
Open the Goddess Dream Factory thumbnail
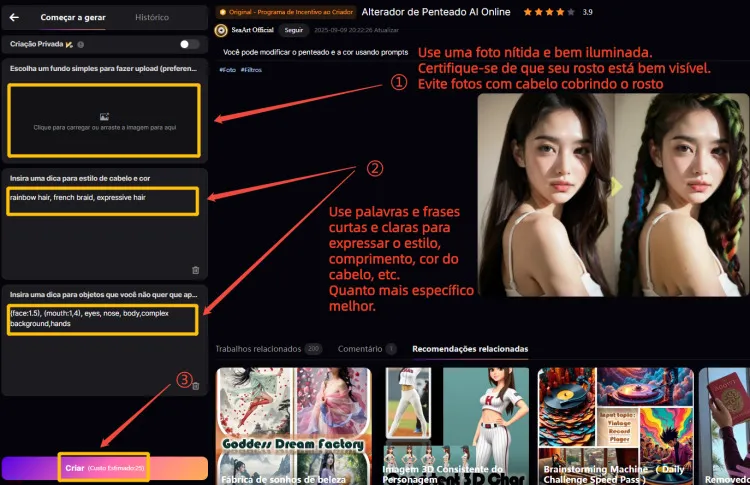[293, 425]
